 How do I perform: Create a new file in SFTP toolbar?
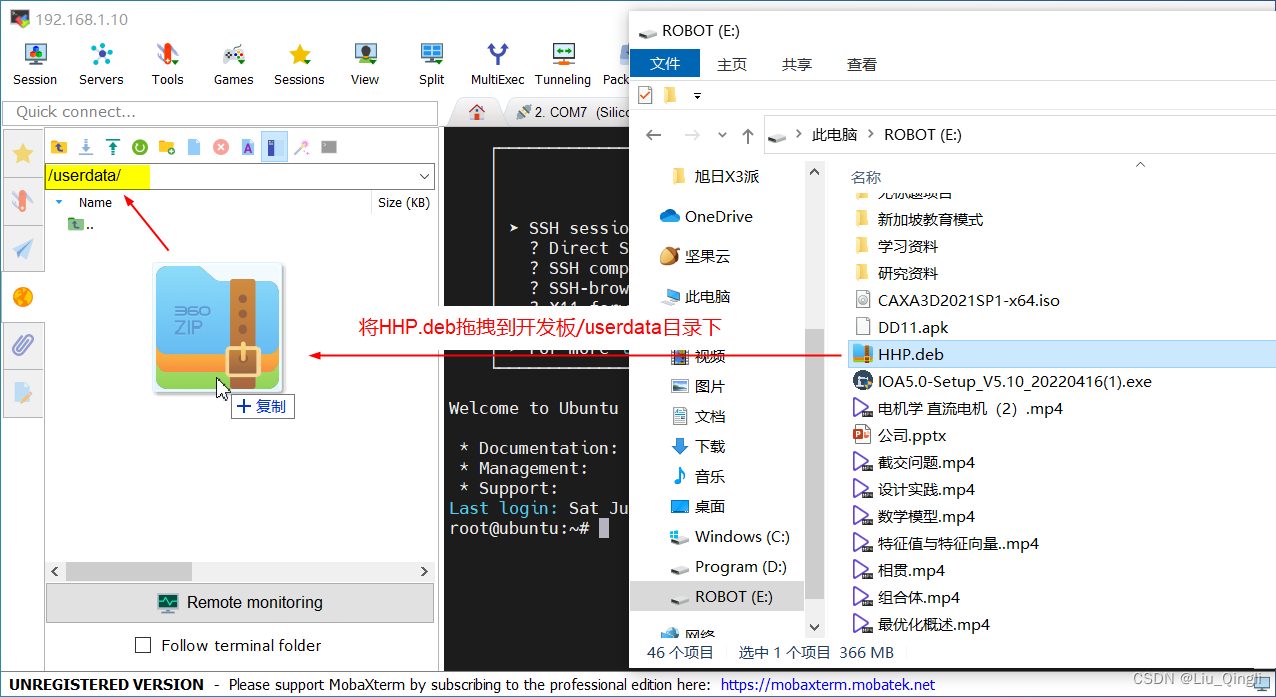point(194,147)
